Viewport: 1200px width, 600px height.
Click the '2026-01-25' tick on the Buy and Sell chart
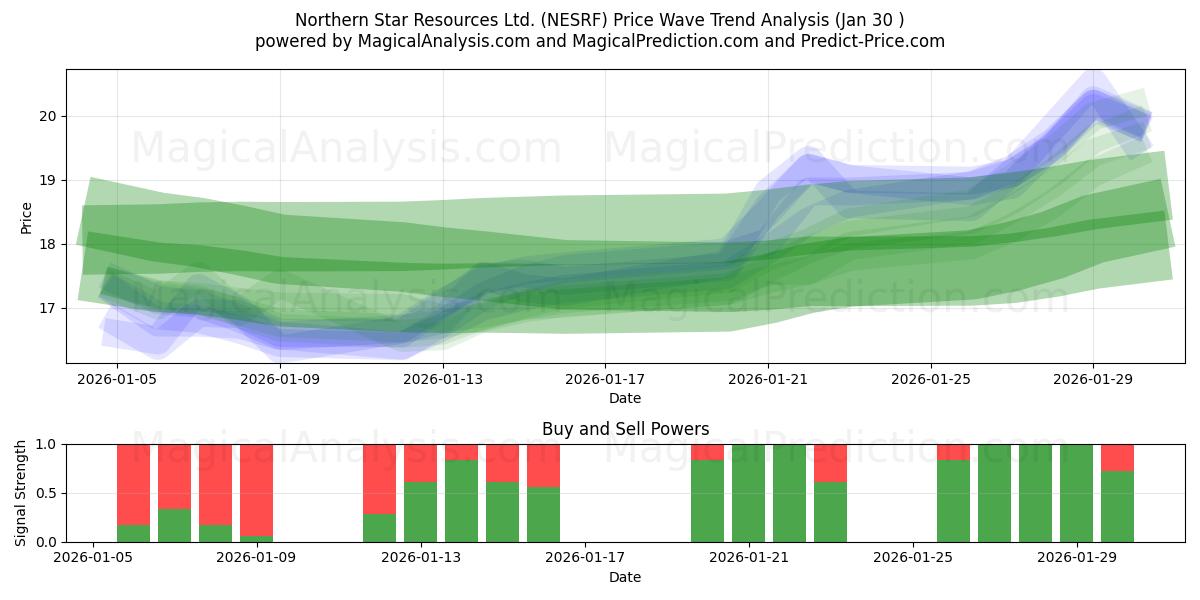tap(913, 558)
